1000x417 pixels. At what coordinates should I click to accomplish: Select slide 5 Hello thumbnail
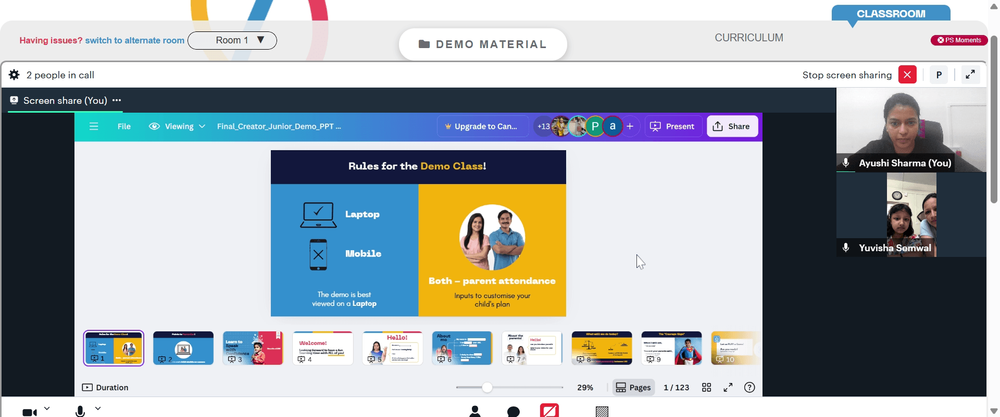click(392, 348)
